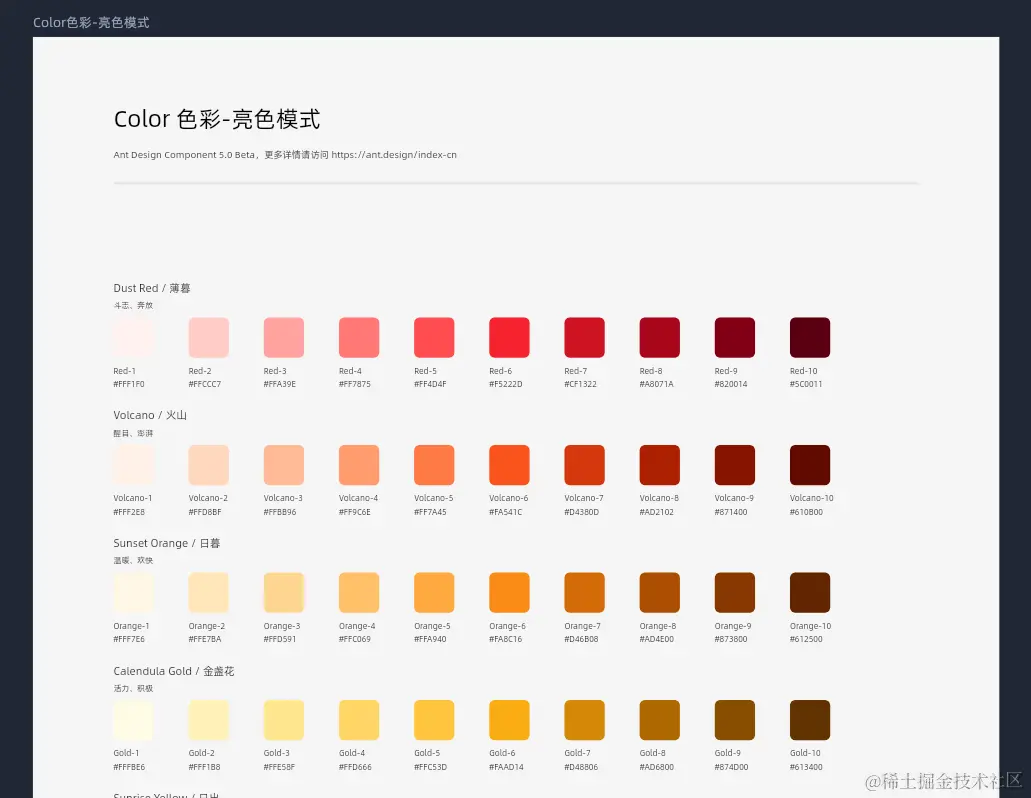Open the https://ant.design/index-cn link
Screen dimensions: 1031x798
tap(394, 155)
